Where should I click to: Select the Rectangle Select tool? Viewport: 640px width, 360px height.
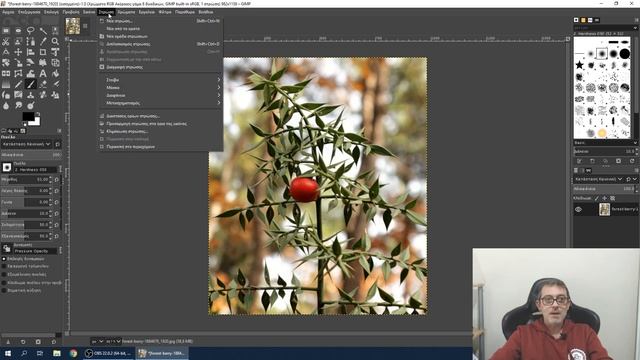(x=6, y=31)
